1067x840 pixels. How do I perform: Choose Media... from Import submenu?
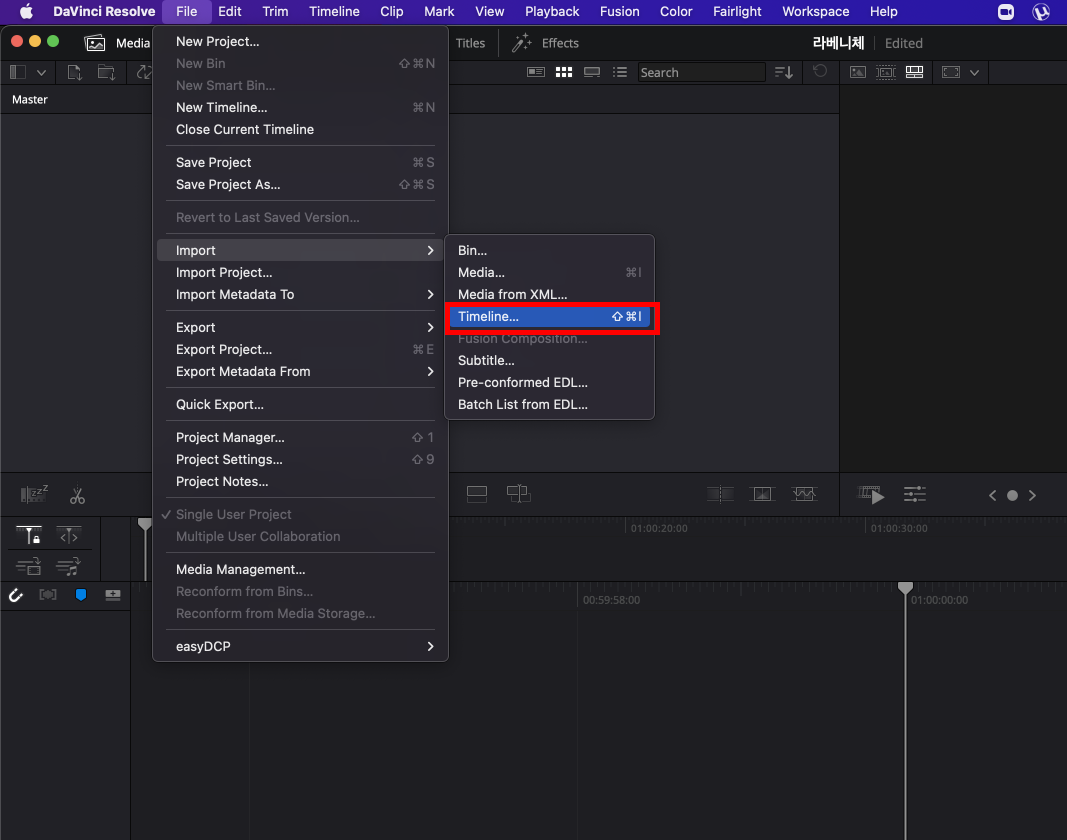click(x=550, y=272)
